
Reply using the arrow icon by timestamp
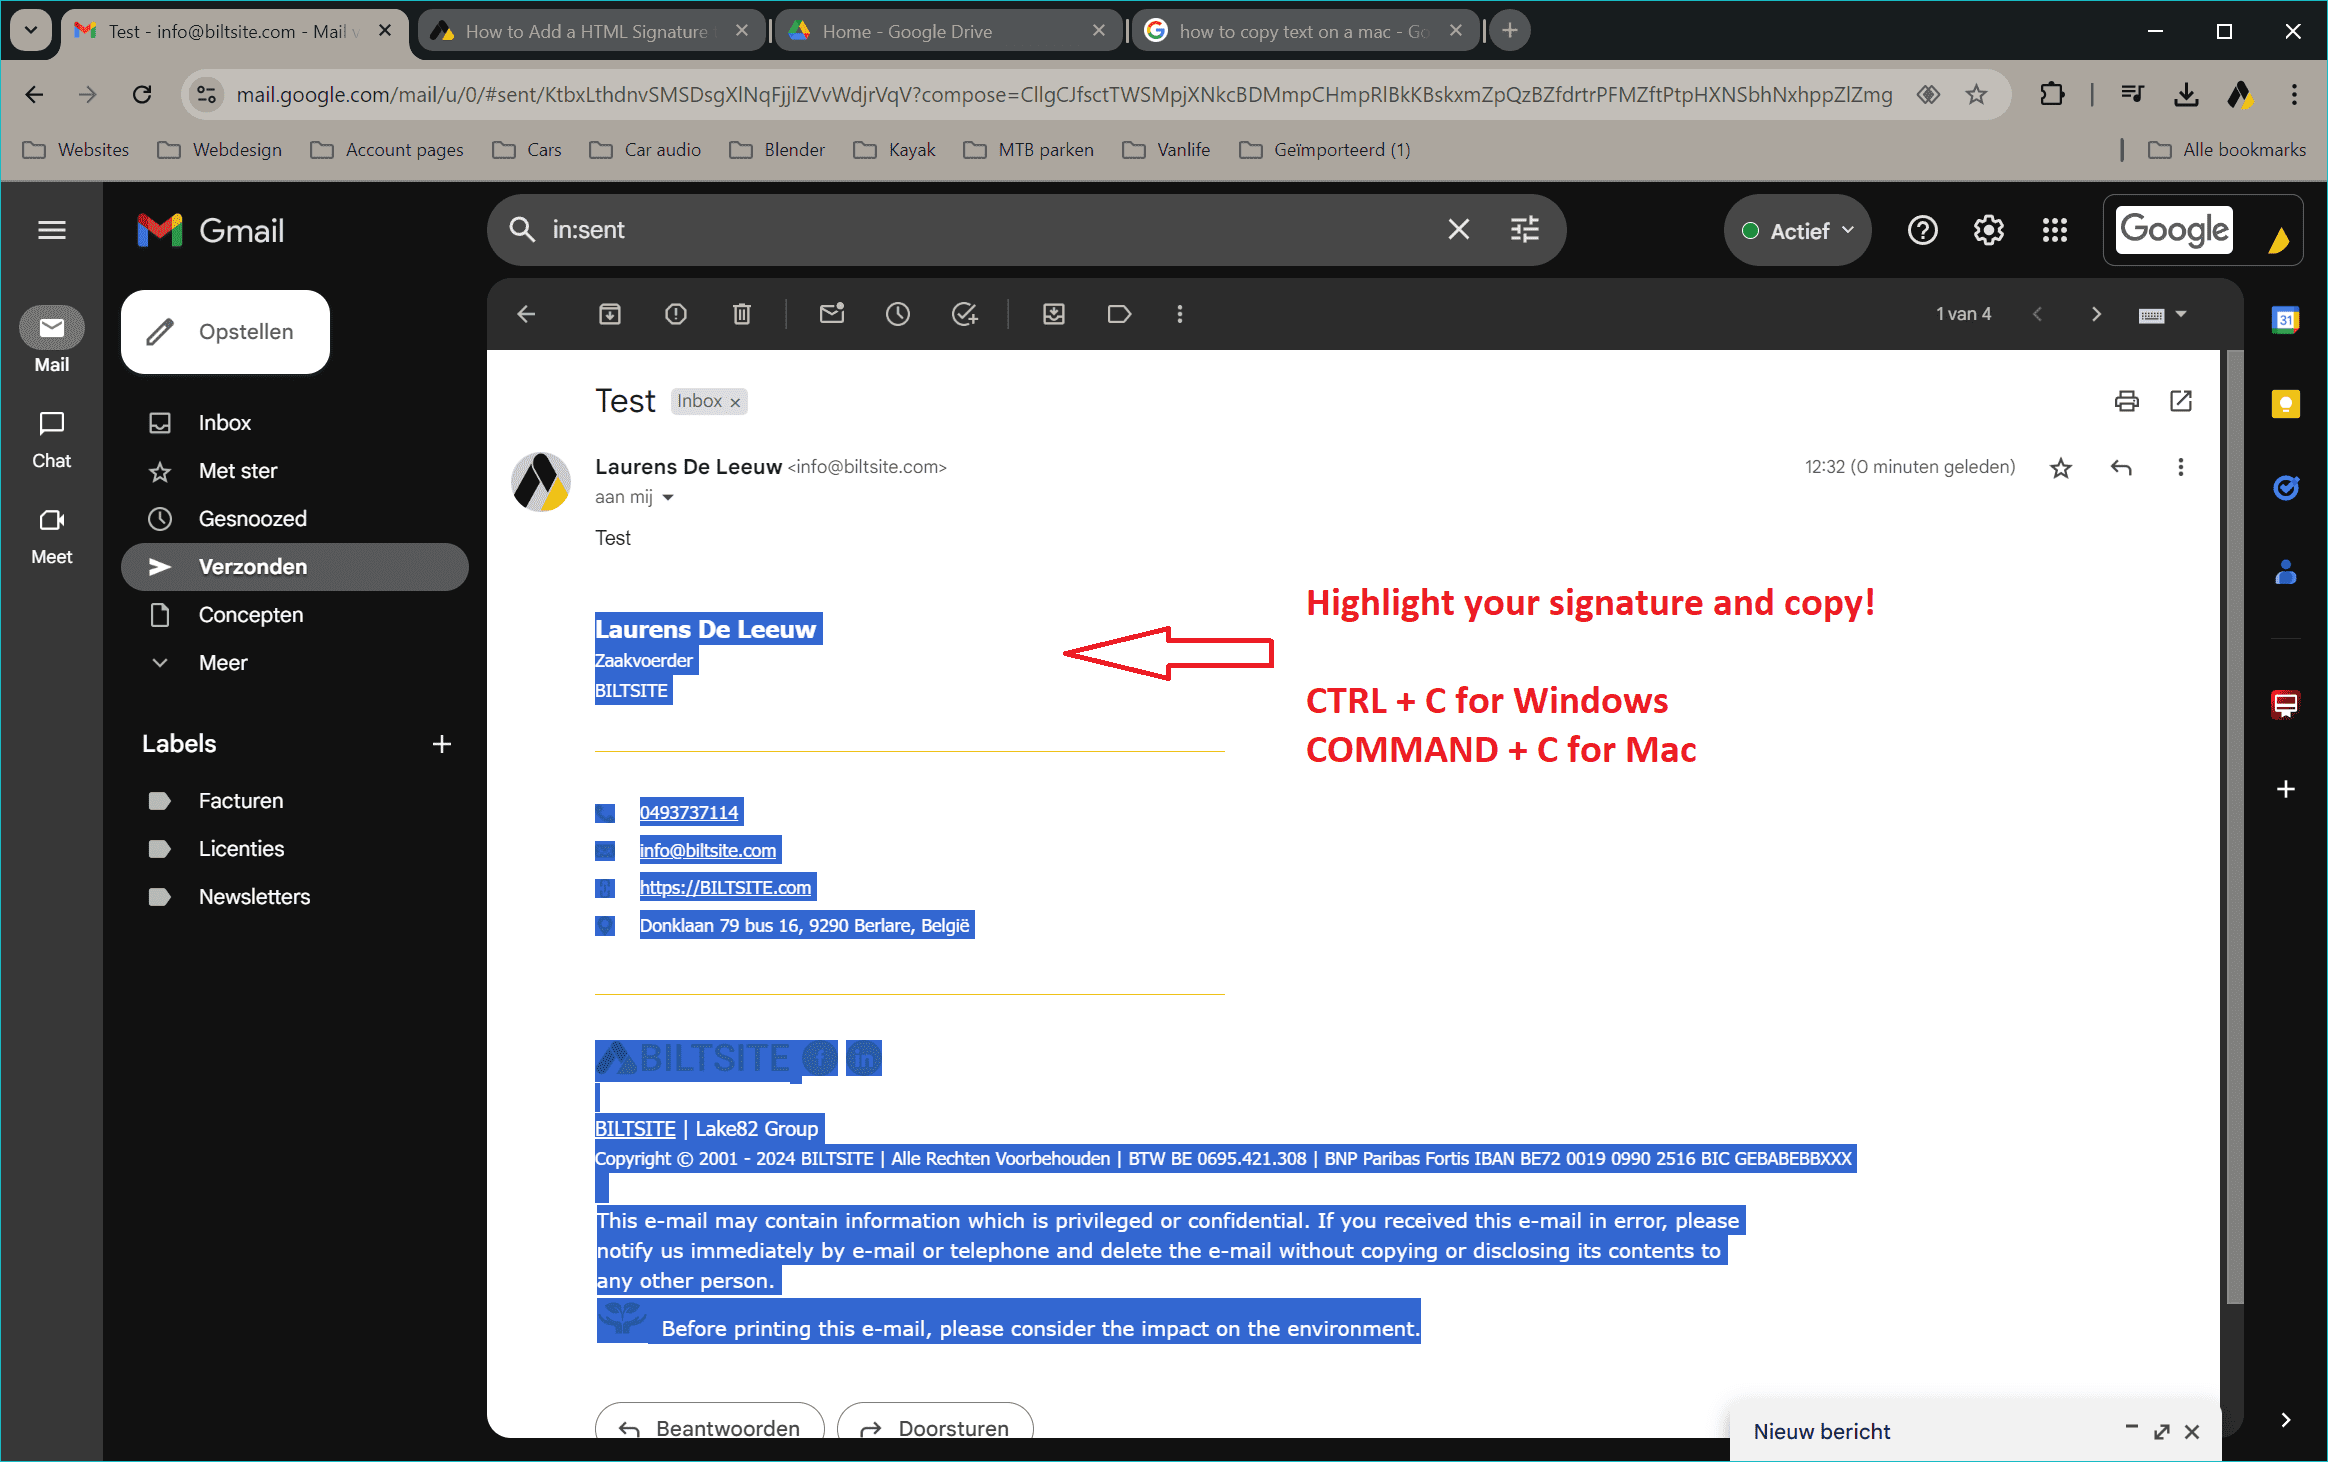(x=2121, y=467)
